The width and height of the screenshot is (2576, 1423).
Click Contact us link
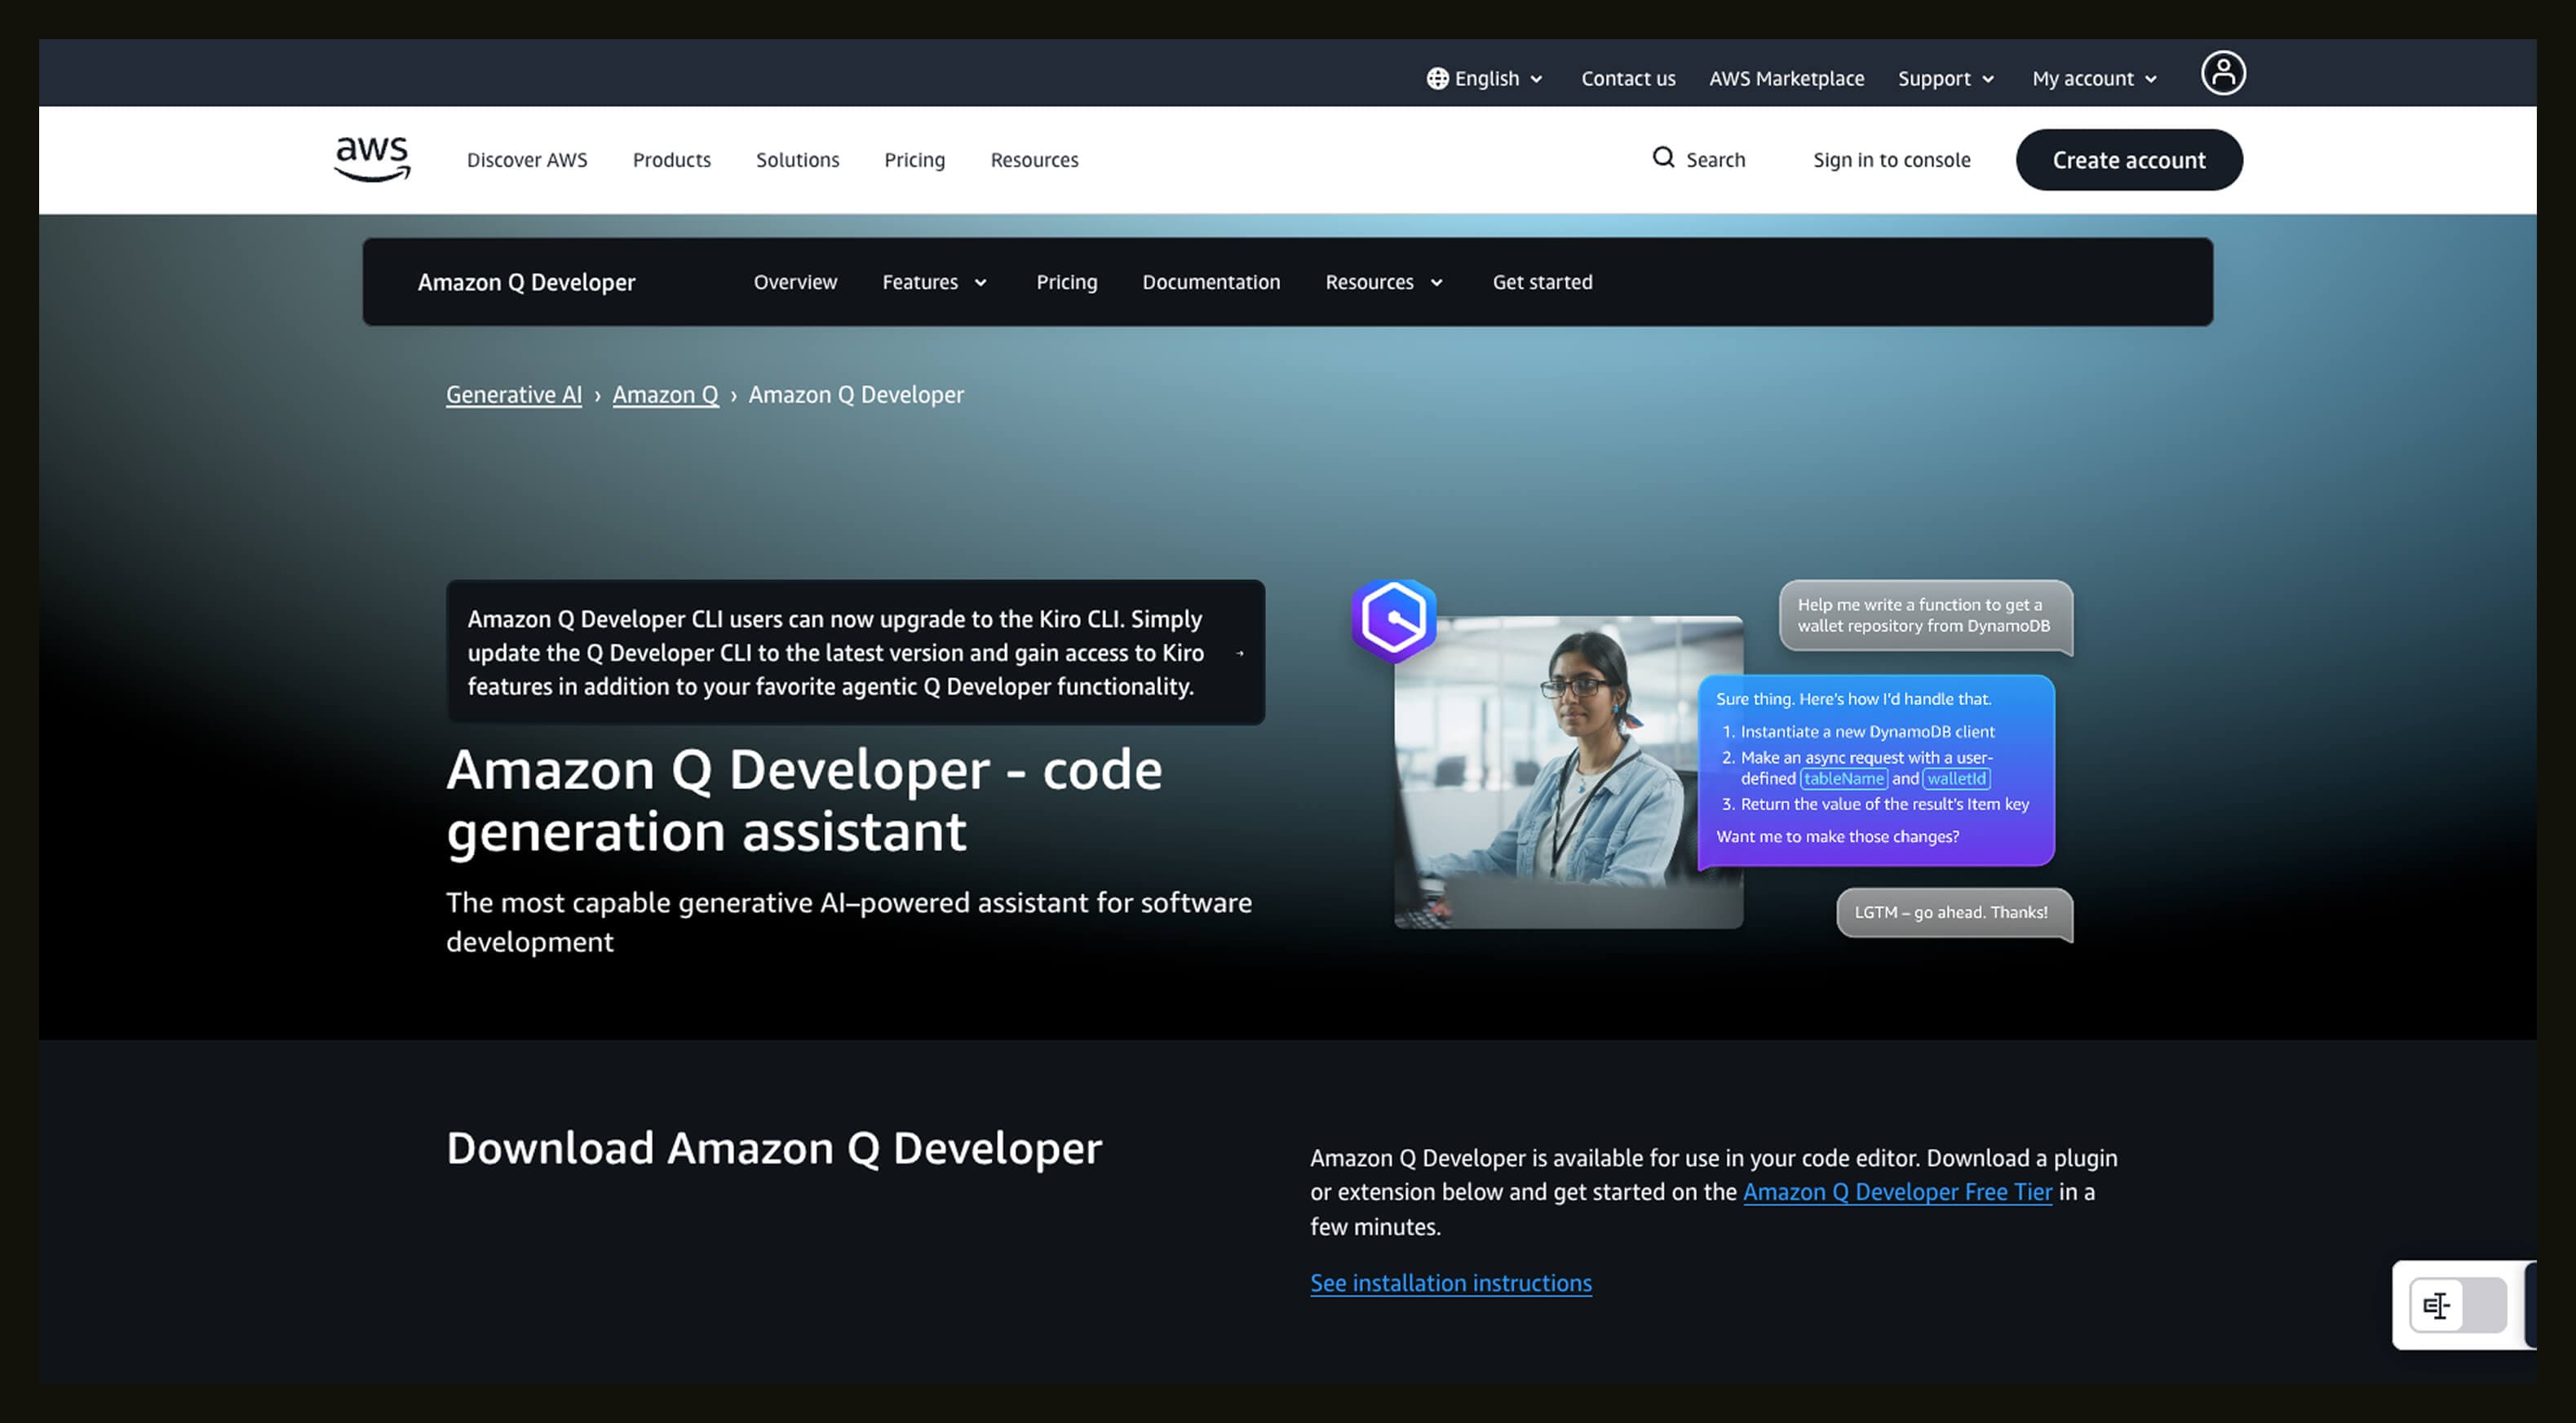coord(1628,78)
